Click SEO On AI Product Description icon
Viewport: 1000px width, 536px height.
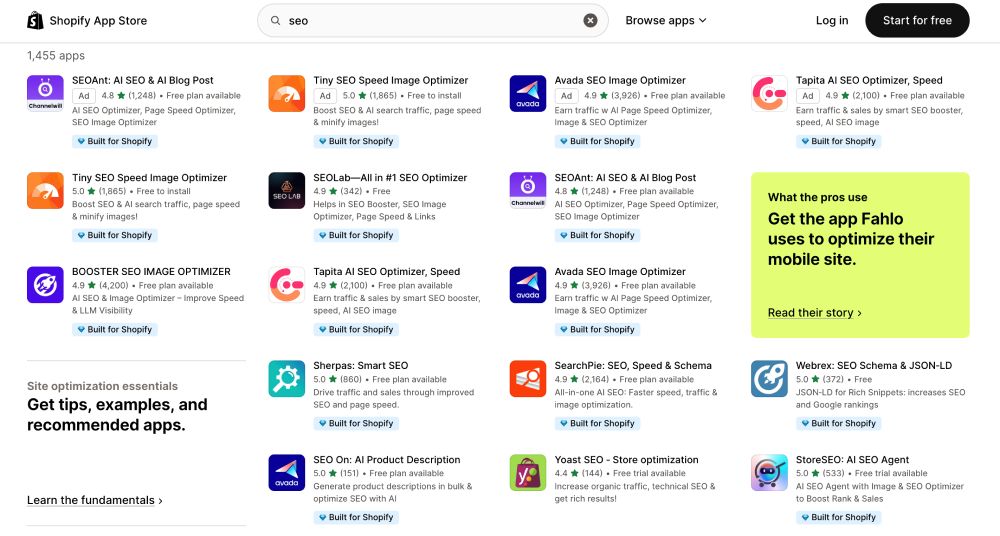click(286, 472)
